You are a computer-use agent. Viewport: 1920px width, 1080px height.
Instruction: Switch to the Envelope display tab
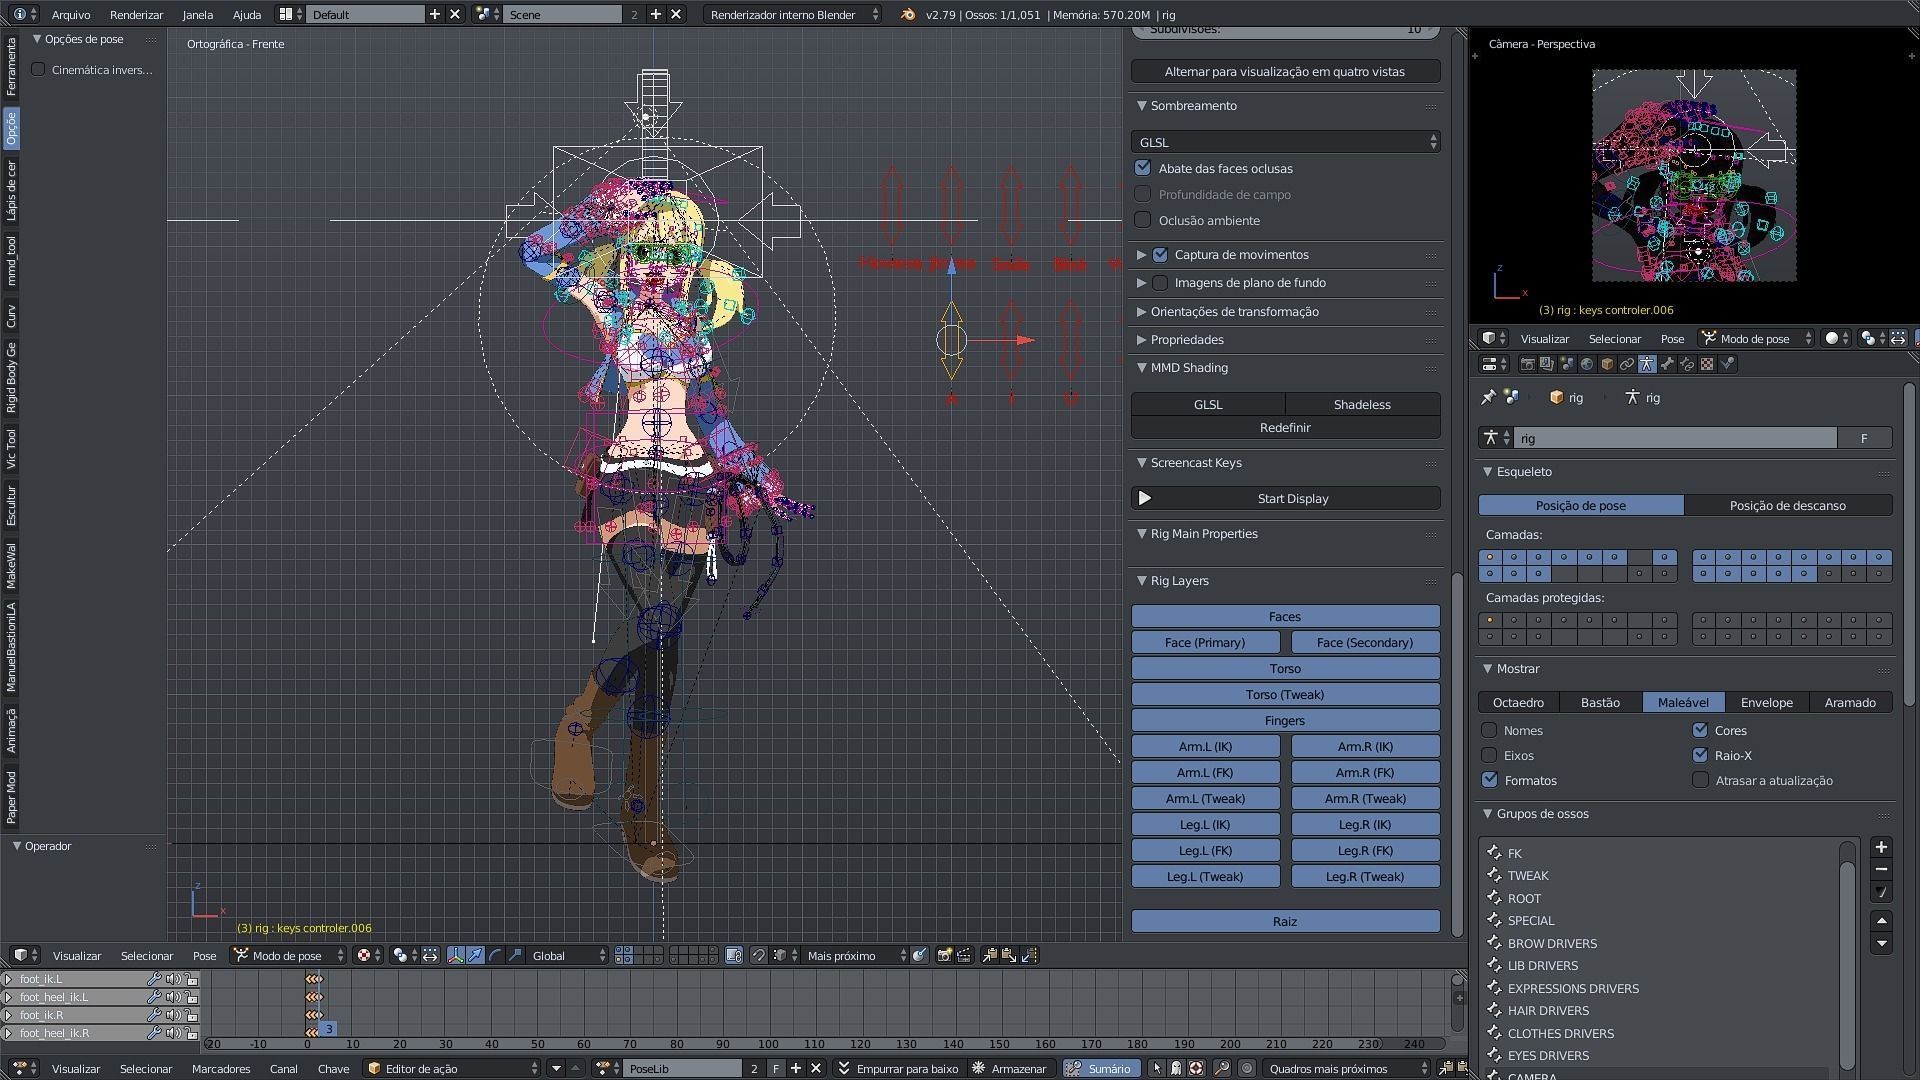[x=1767, y=702]
